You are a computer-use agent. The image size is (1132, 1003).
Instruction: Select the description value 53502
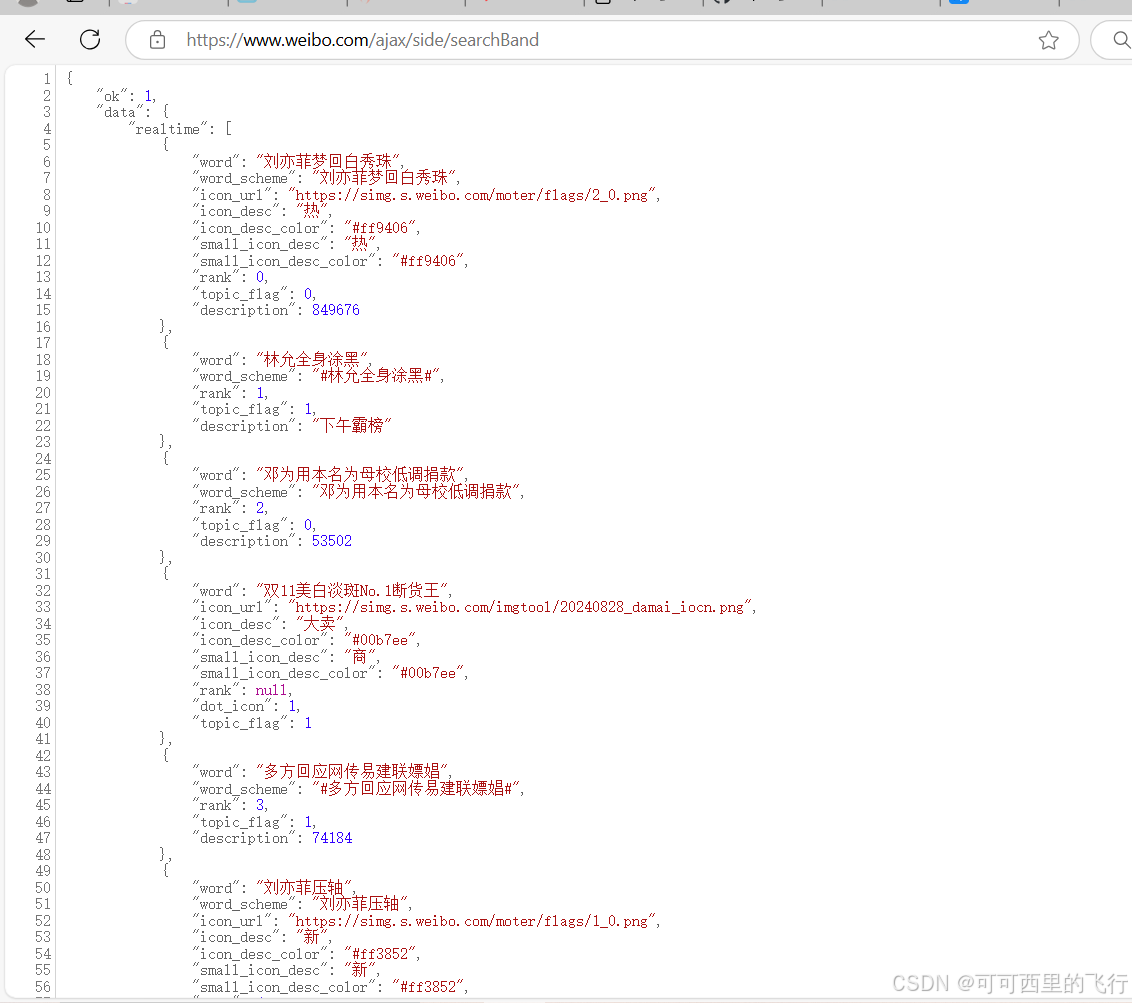pos(332,541)
